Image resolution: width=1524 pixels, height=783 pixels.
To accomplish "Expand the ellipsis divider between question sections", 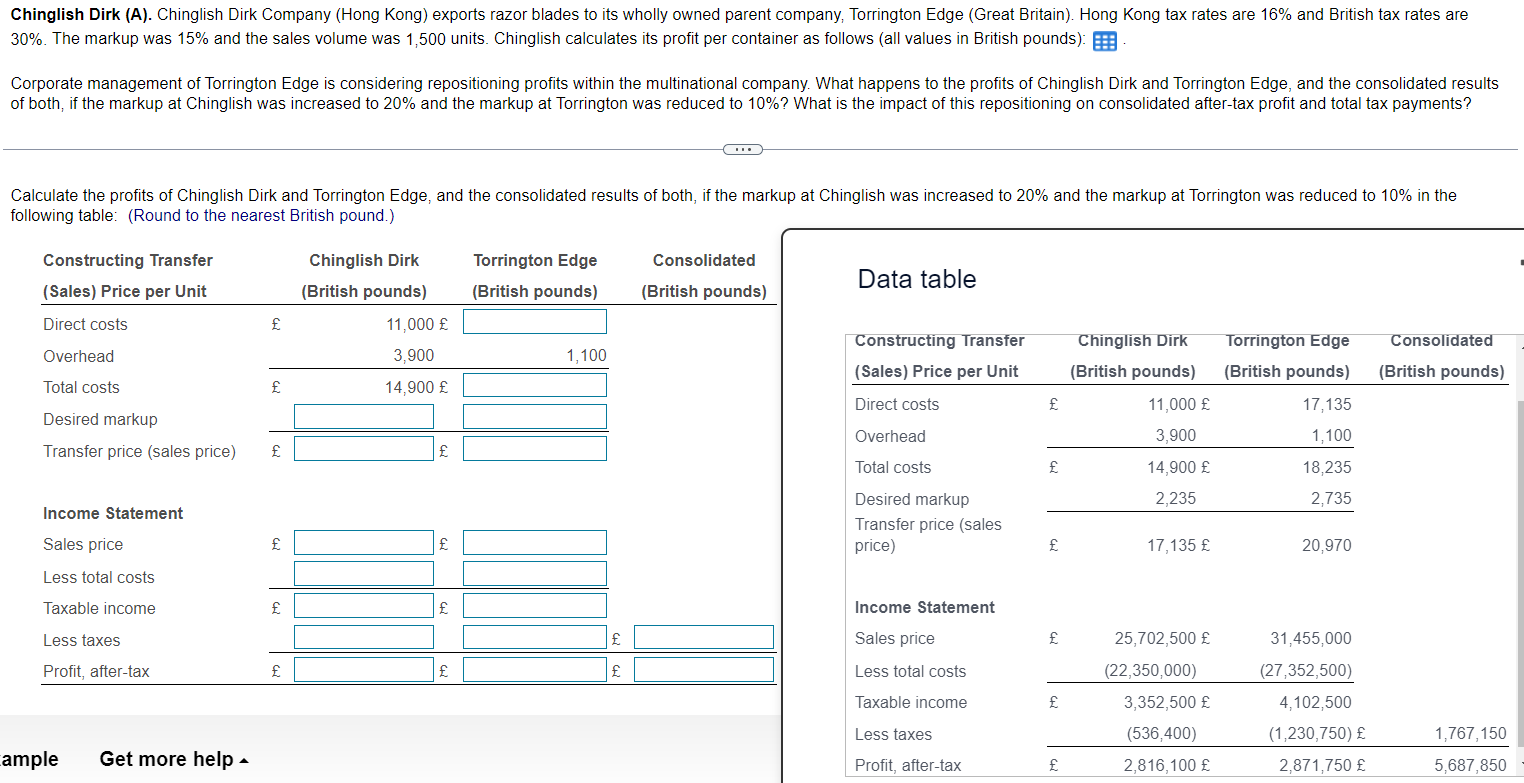I will (x=742, y=148).
